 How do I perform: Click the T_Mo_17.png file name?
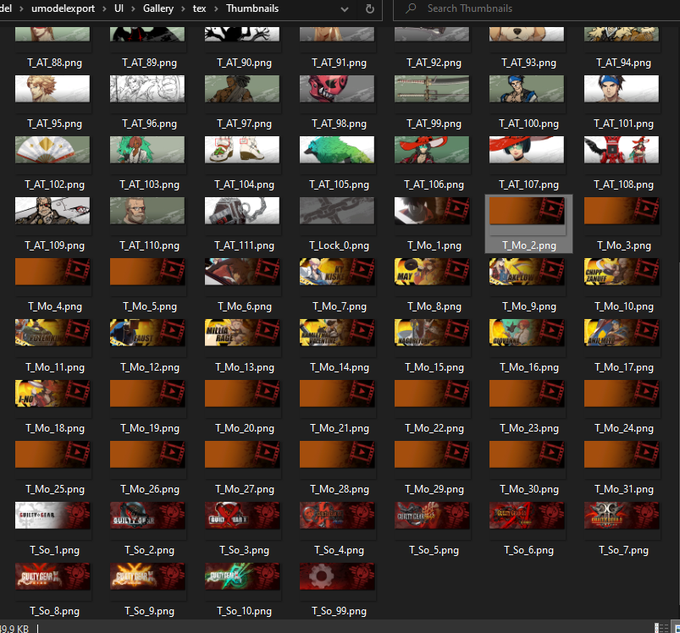(x=624, y=368)
